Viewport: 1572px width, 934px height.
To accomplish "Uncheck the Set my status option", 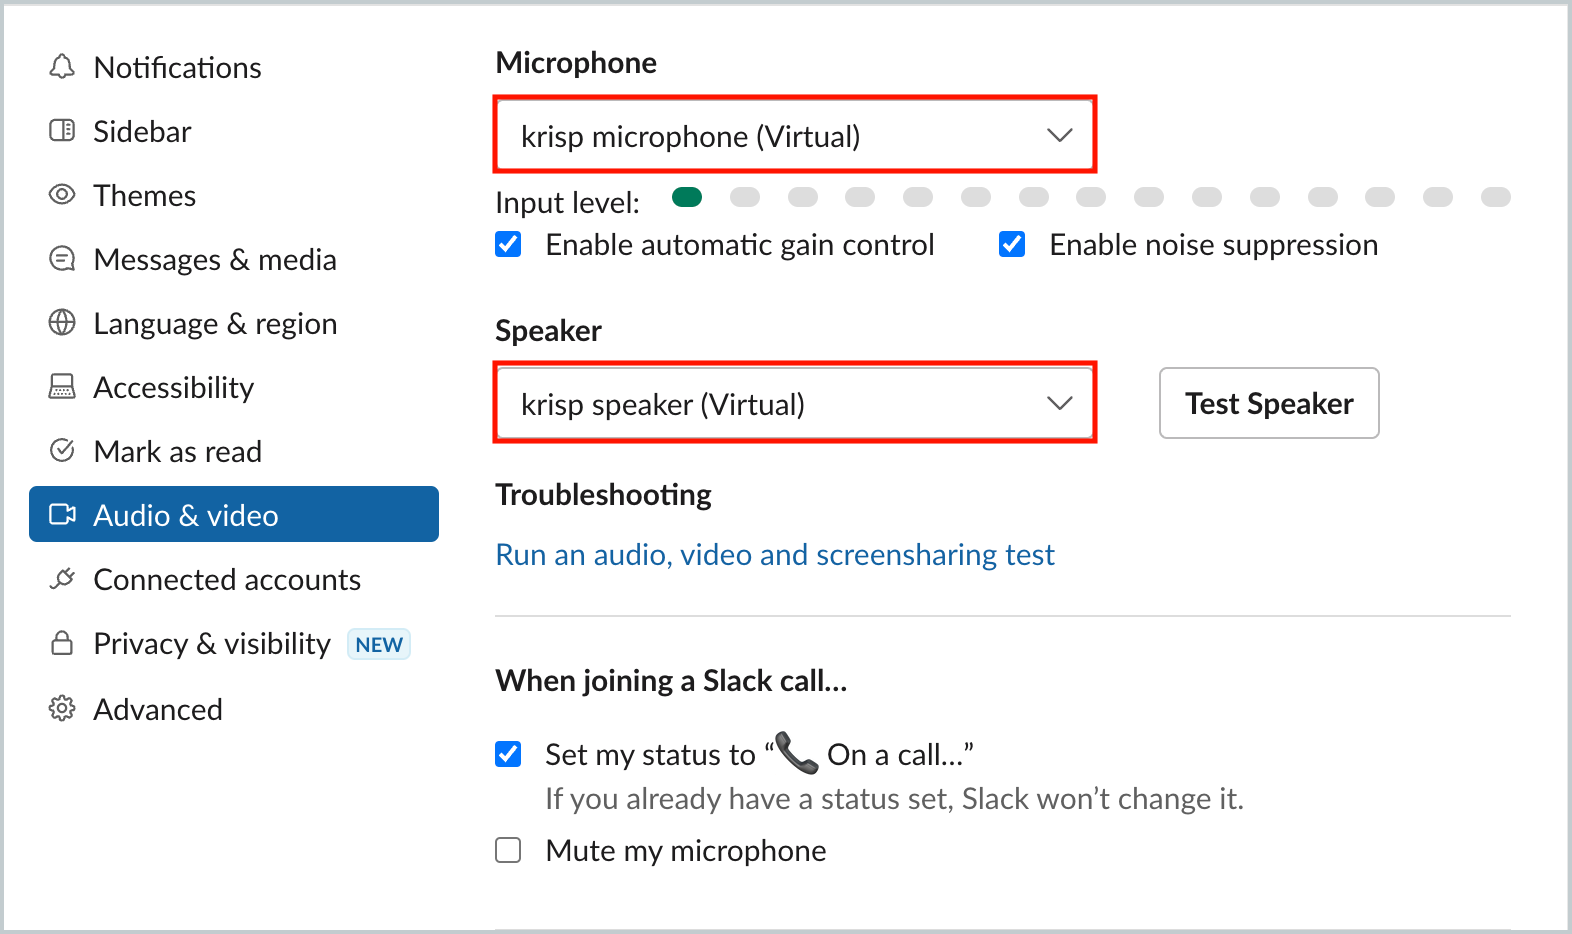I will (x=508, y=754).
